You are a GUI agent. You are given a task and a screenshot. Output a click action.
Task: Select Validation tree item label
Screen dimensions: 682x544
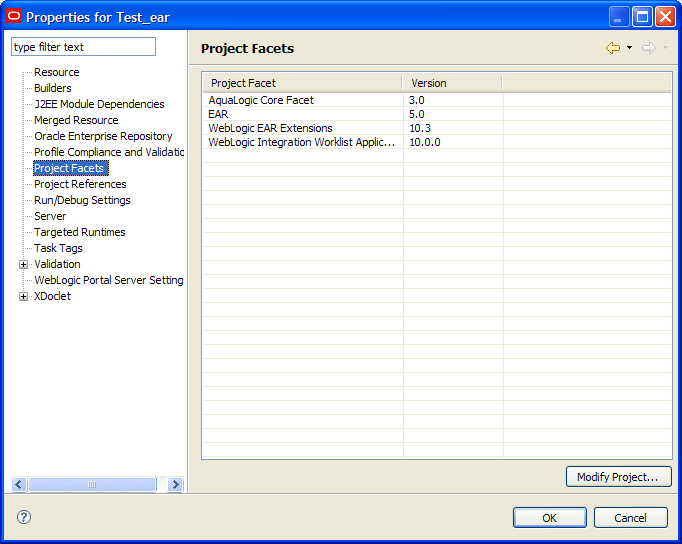(57, 264)
